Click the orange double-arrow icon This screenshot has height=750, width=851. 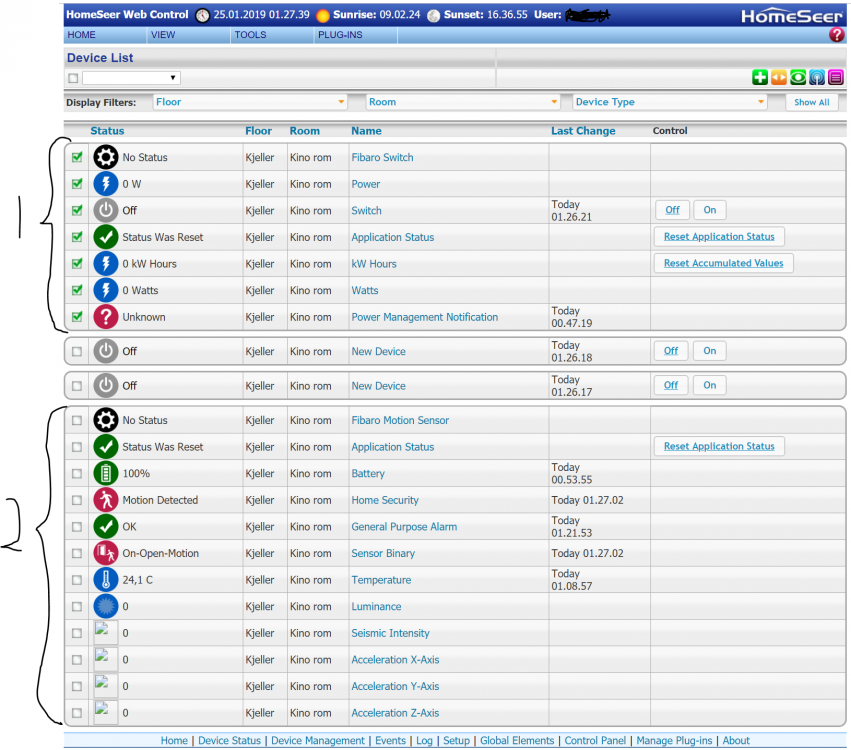pyautogui.click(x=779, y=77)
